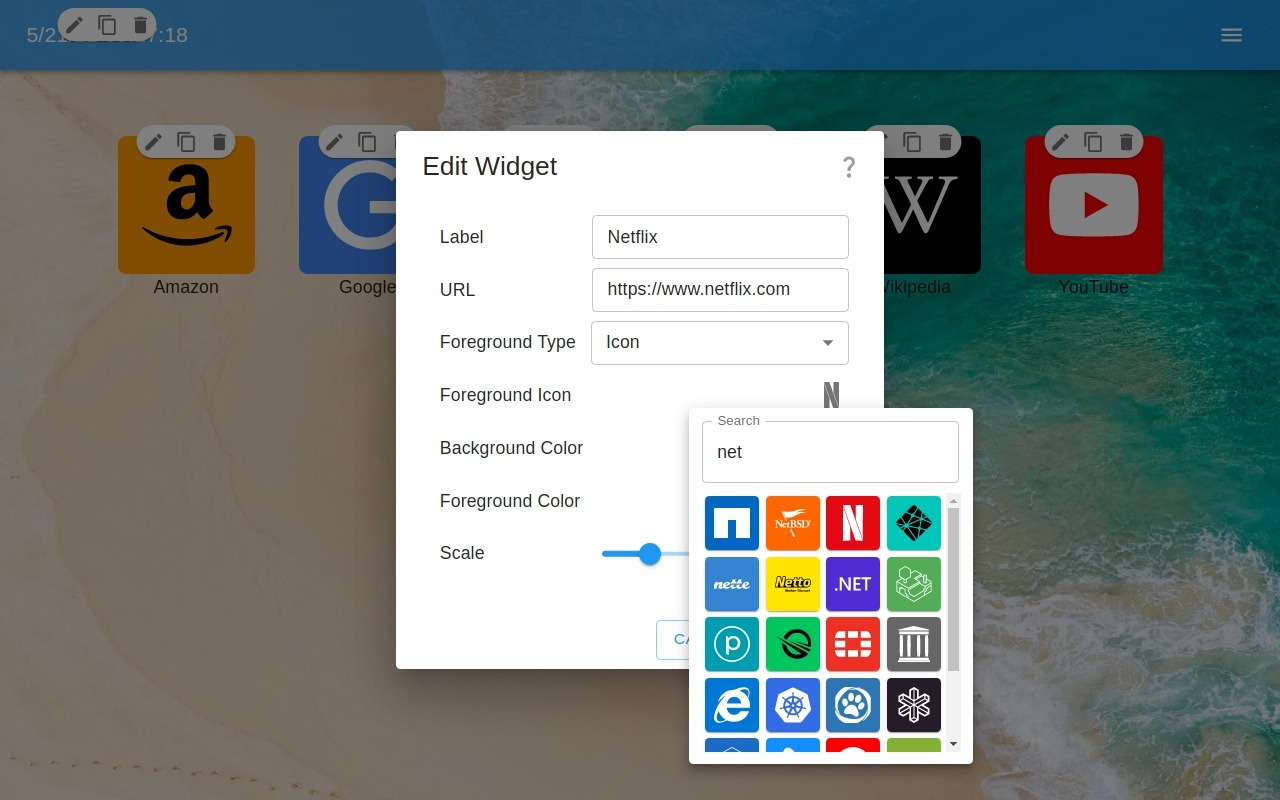Choose the blue nette icon
The height and width of the screenshot is (800, 1280).
[x=732, y=584]
